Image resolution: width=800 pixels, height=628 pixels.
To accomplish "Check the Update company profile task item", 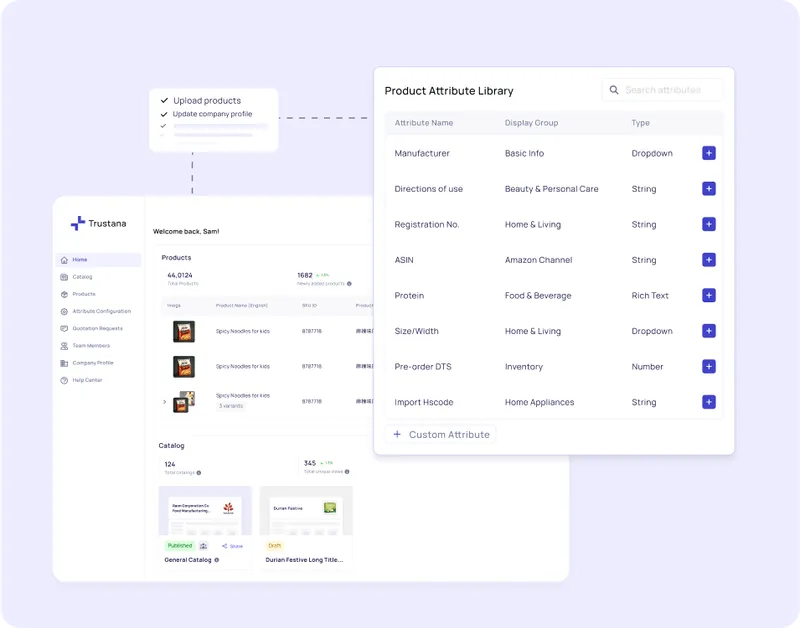I will 163,115.
